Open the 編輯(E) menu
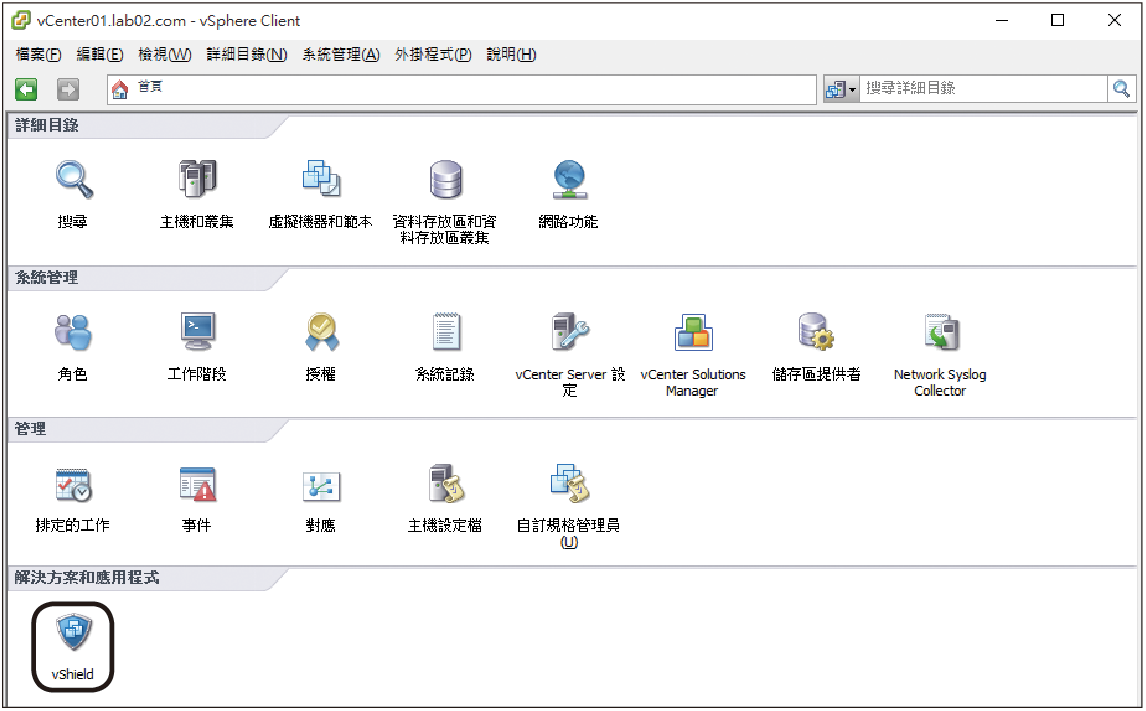This screenshot has width=1146, height=711. 100,55
